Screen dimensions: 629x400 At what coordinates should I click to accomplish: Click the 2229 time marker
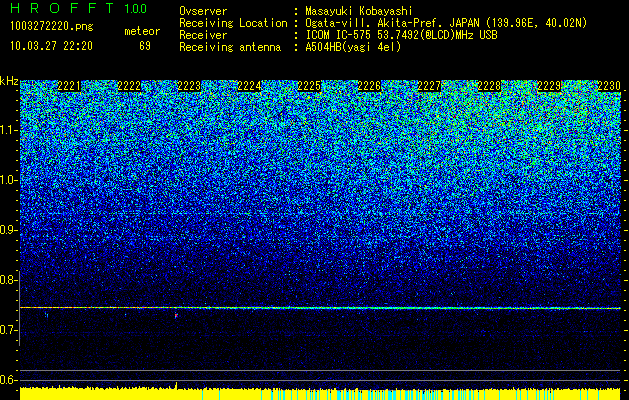549,86
